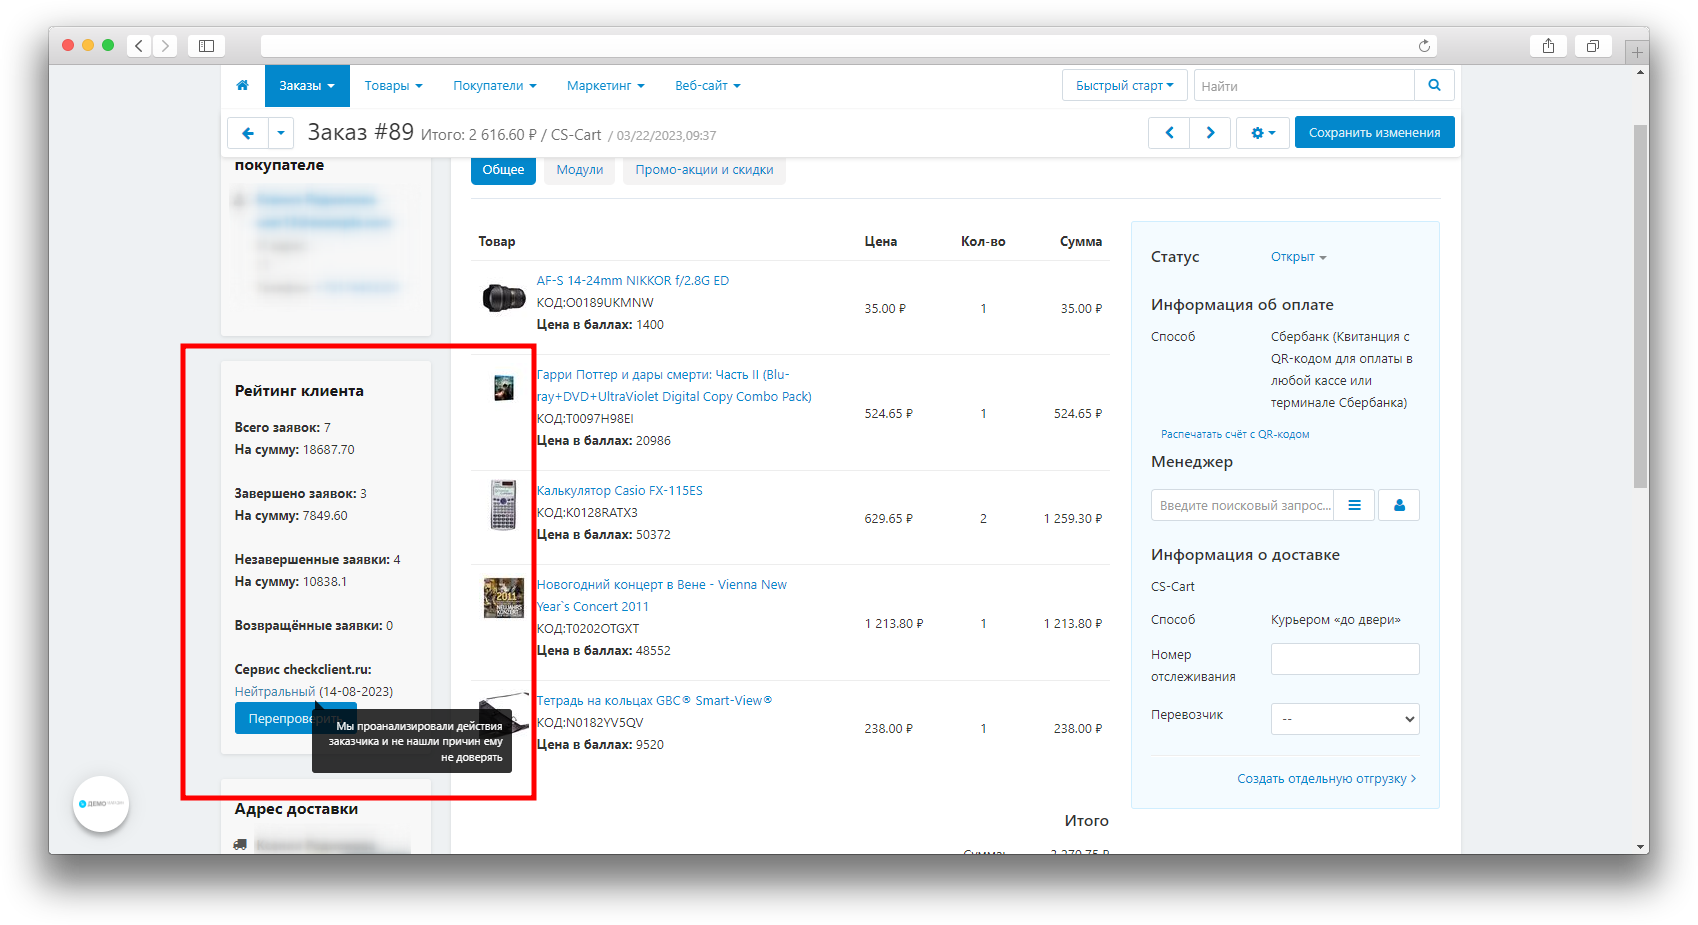Click quantity 2 for Casio calculator
The image size is (1698, 925).
click(x=983, y=519)
